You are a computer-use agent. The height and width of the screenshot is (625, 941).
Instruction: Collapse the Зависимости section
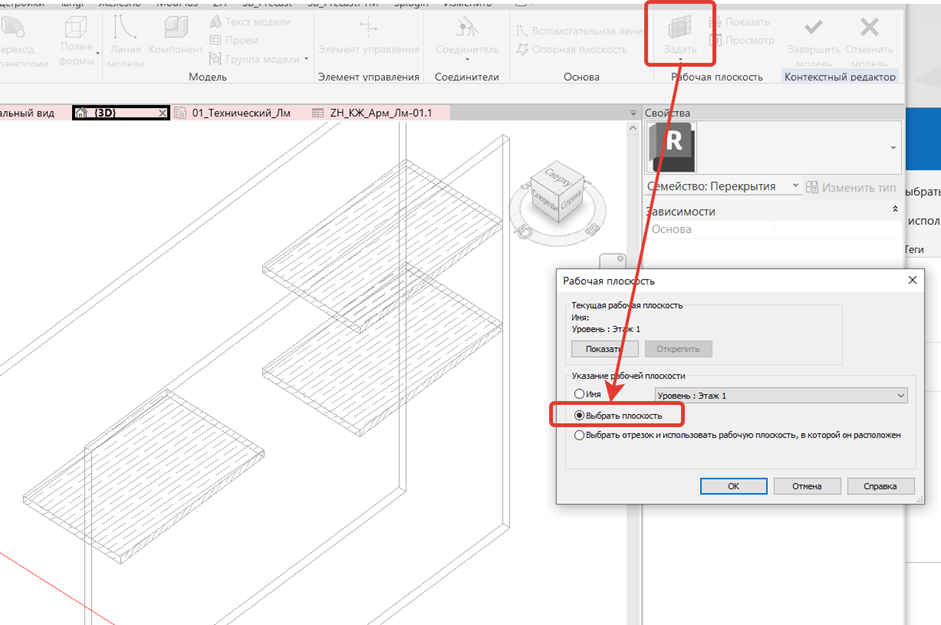pyautogui.click(x=895, y=209)
